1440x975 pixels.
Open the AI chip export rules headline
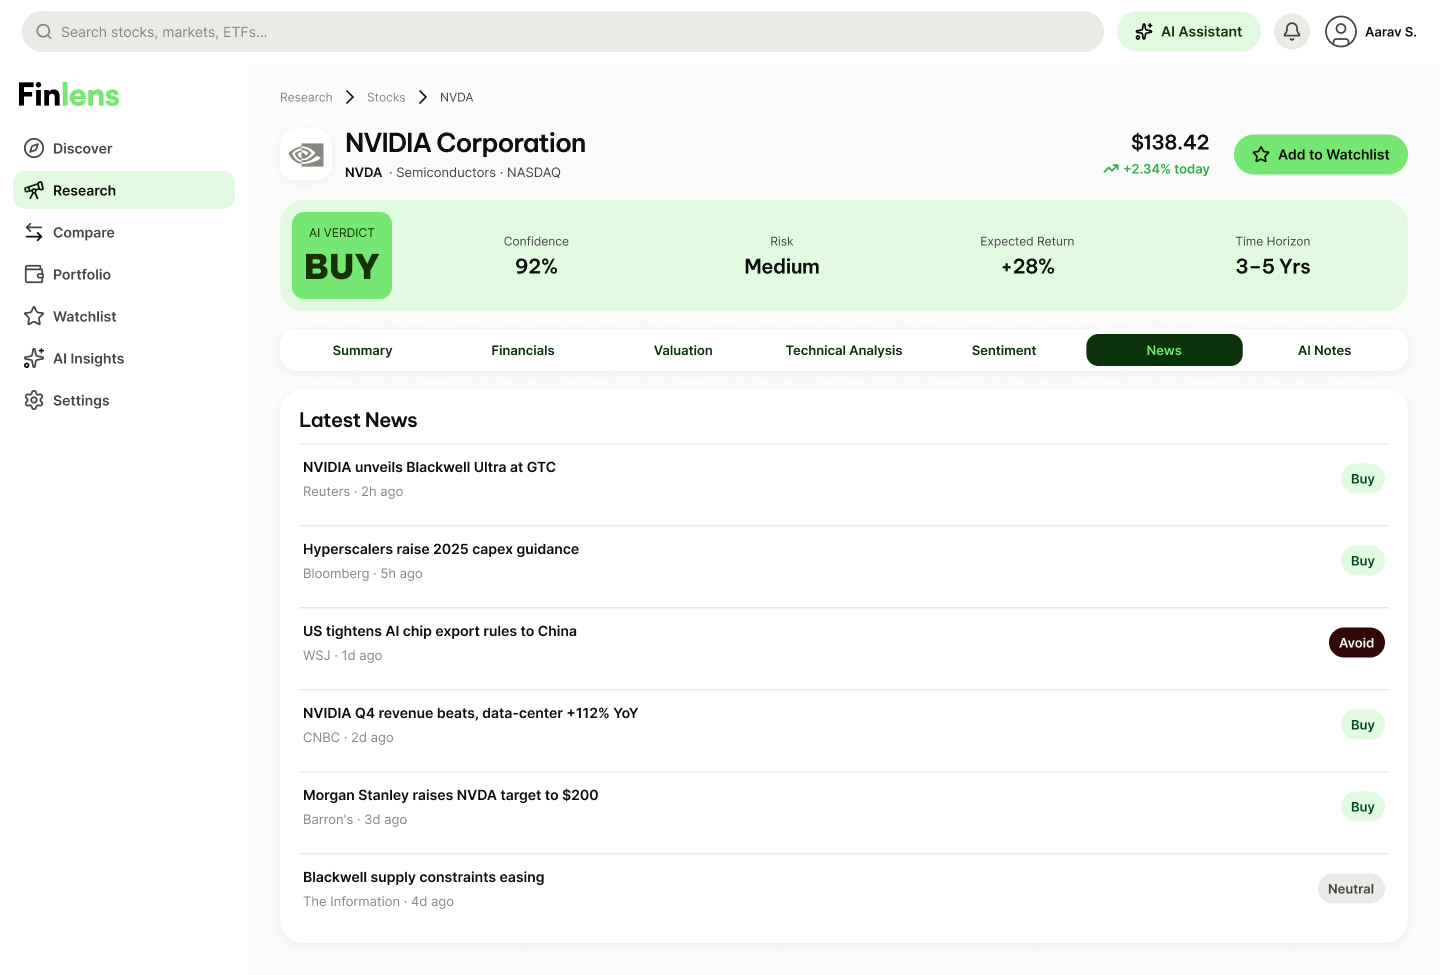(440, 631)
